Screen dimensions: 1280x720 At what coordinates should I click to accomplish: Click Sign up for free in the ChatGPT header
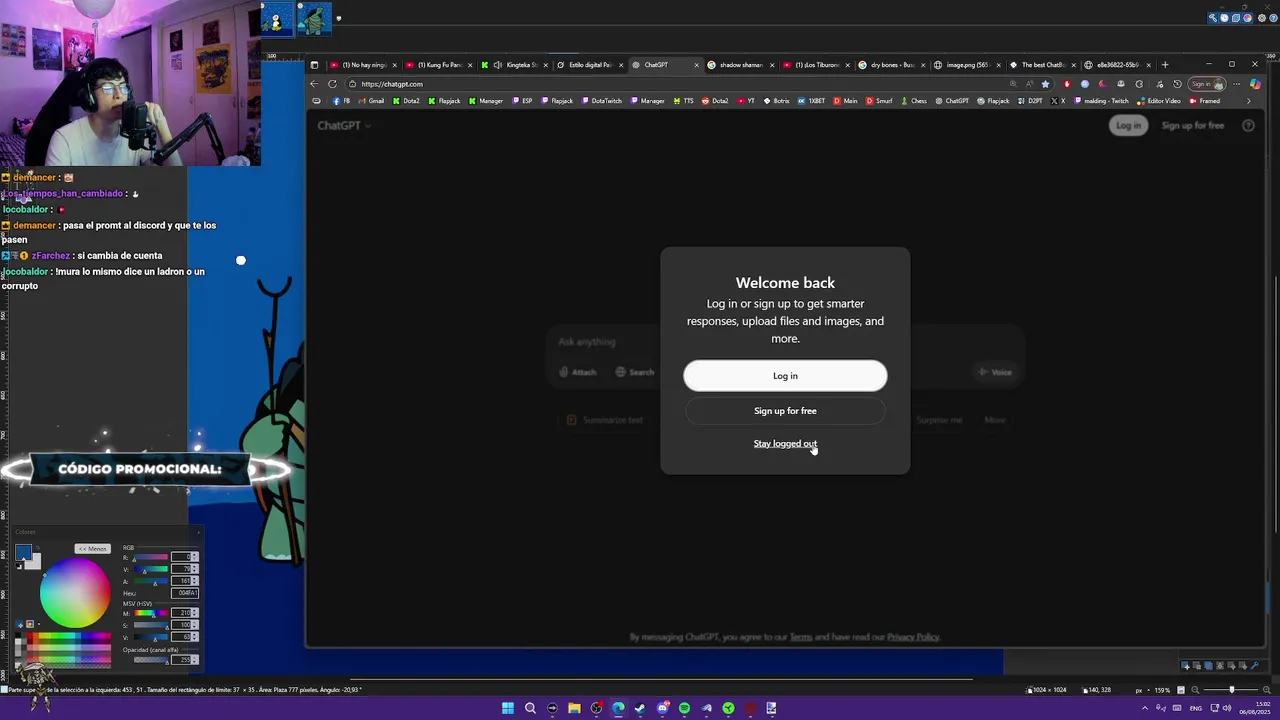point(1193,126)
